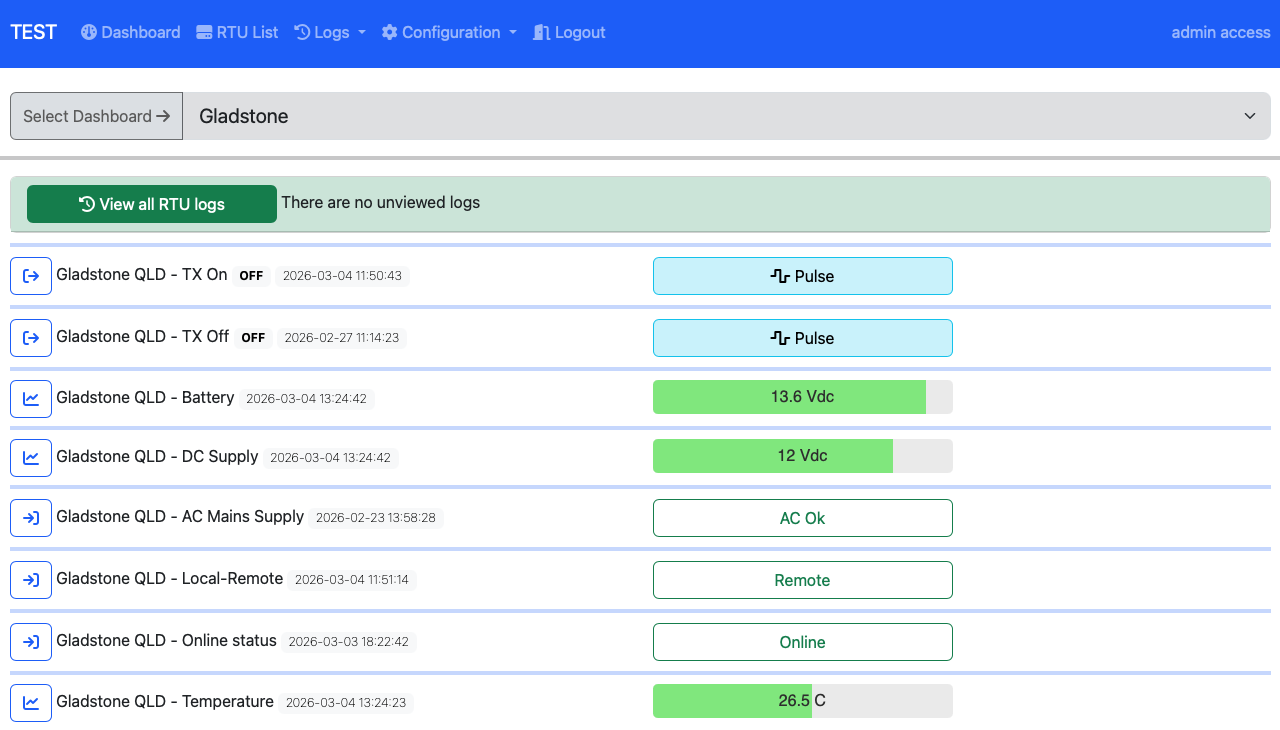
Task: Click the AC Mains Supply input icon
Action: pyautogui.click(x=31, y=518)
